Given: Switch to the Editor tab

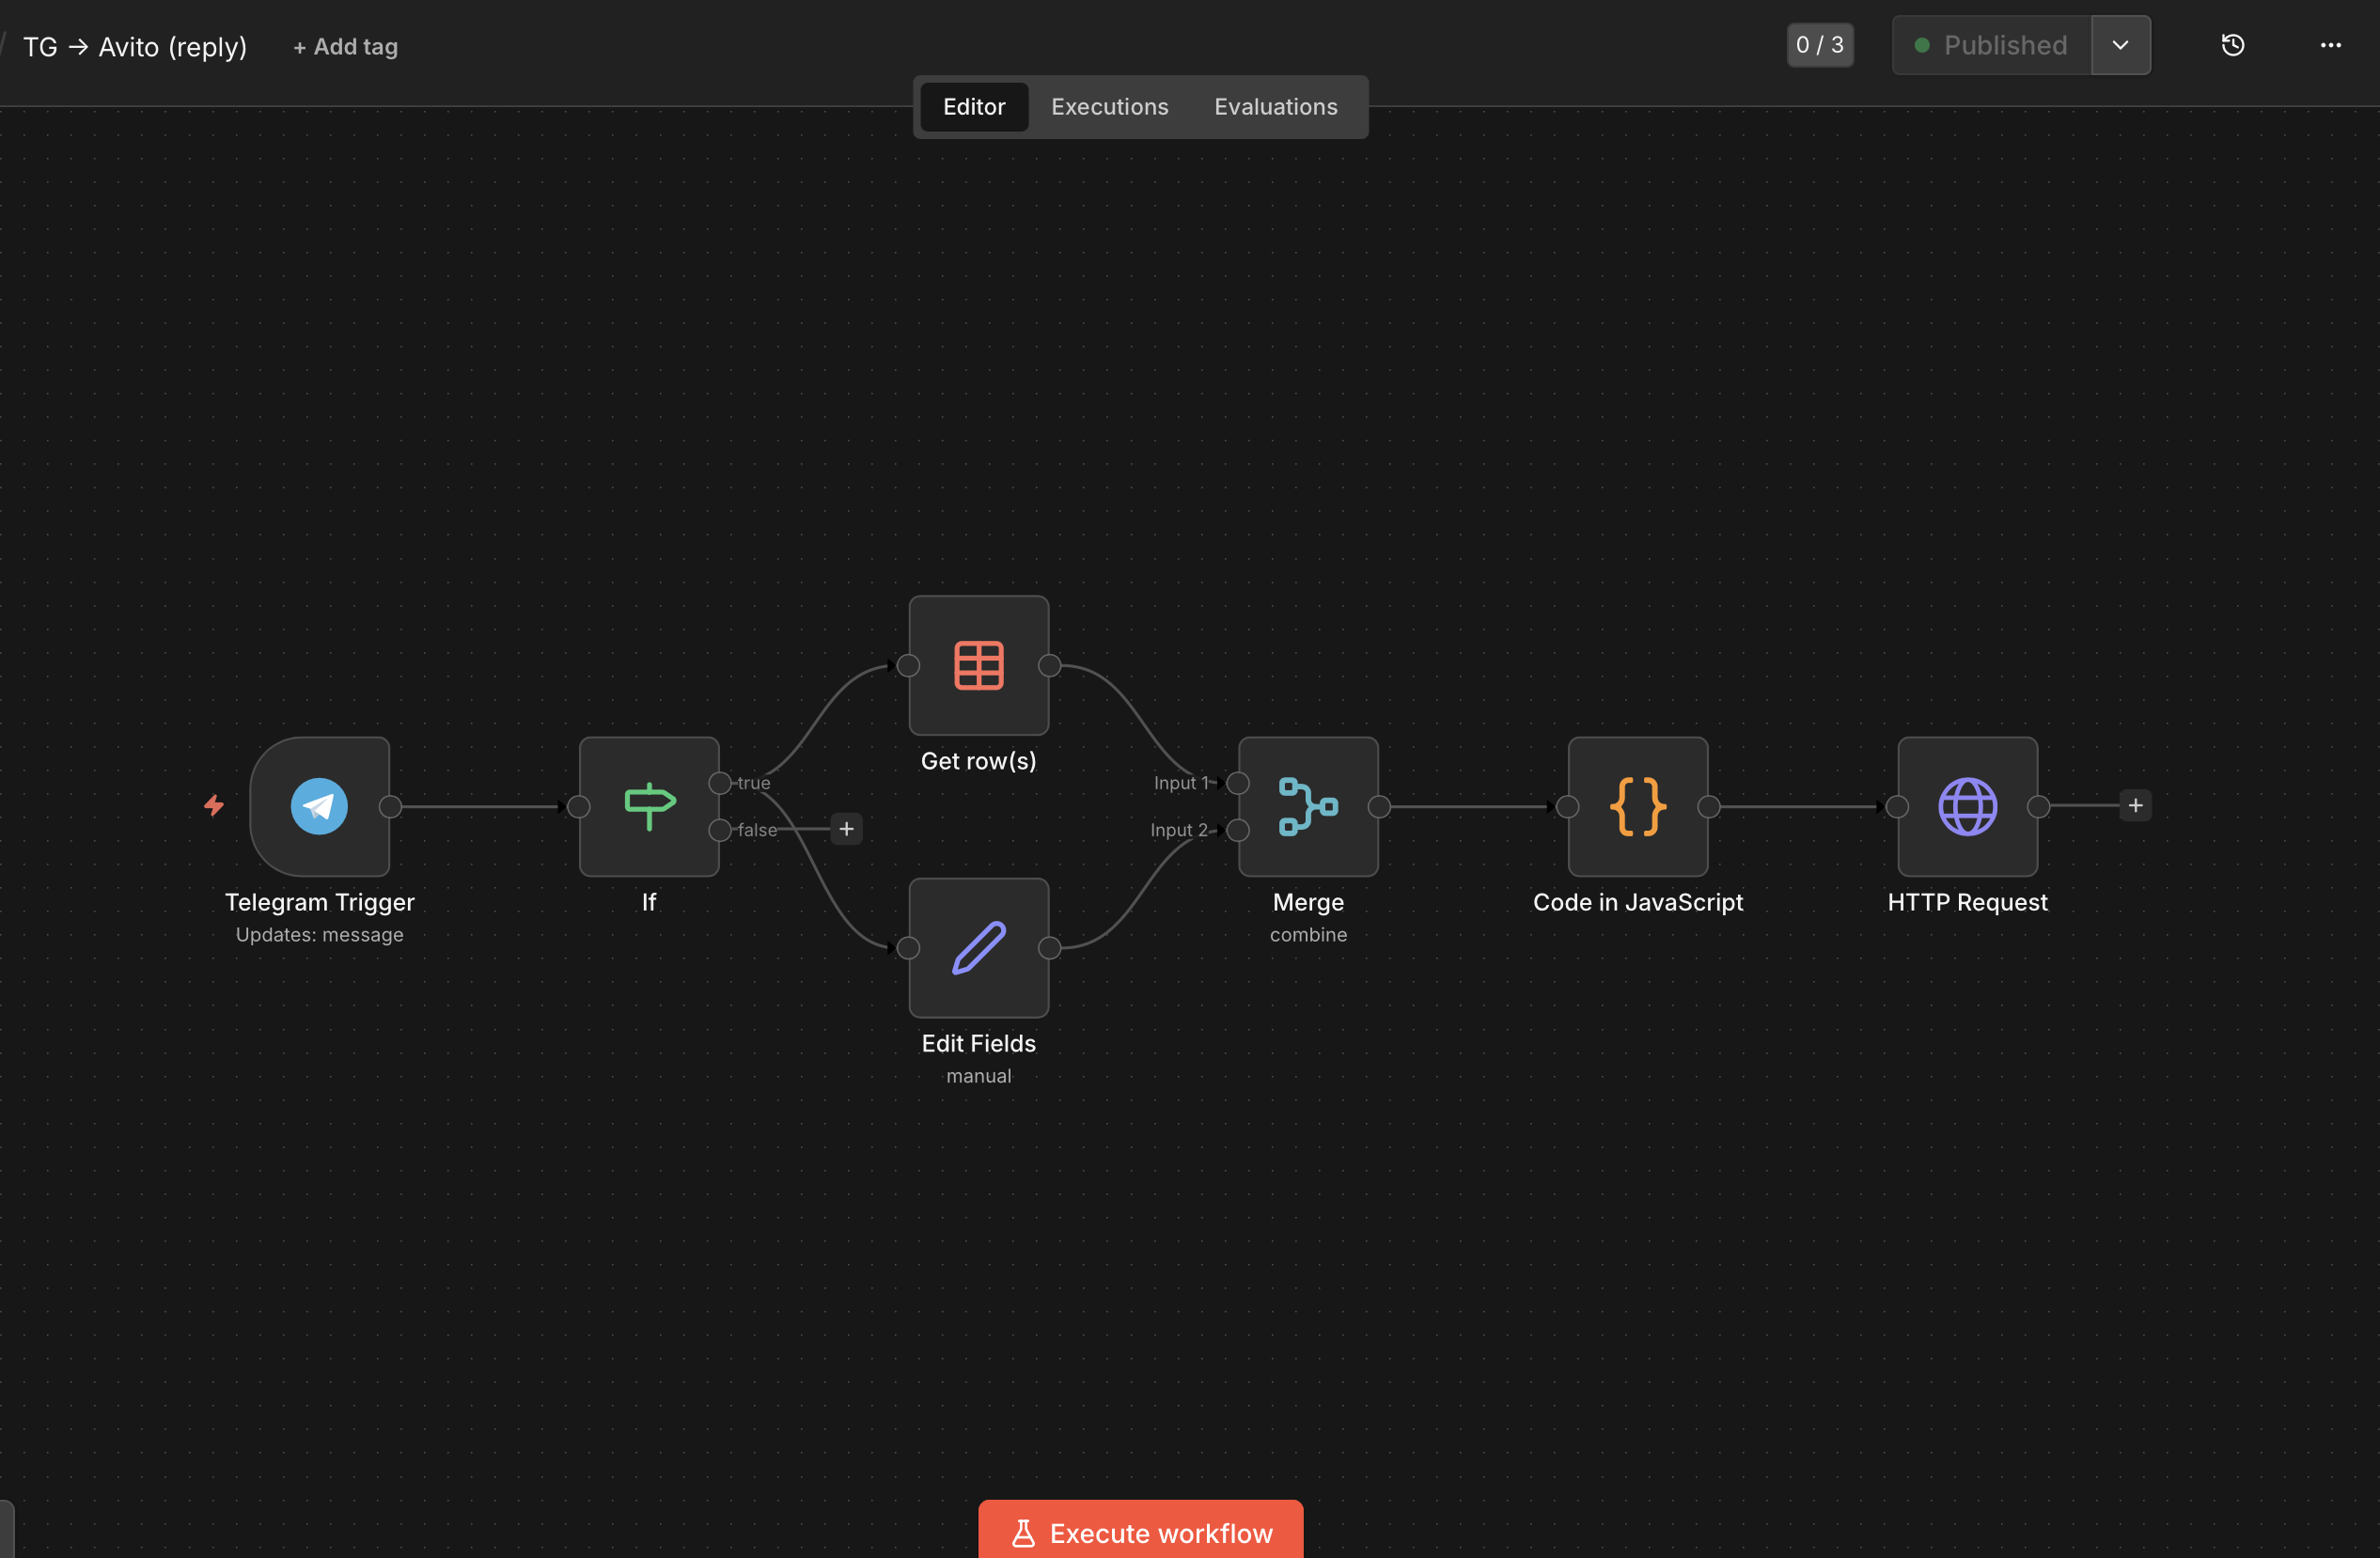Looking at the screenshot, I should (974, 107).
